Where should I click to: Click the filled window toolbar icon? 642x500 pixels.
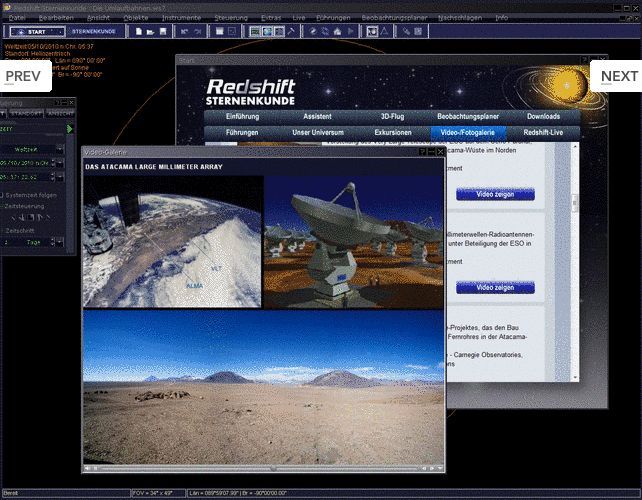point(220,32)
